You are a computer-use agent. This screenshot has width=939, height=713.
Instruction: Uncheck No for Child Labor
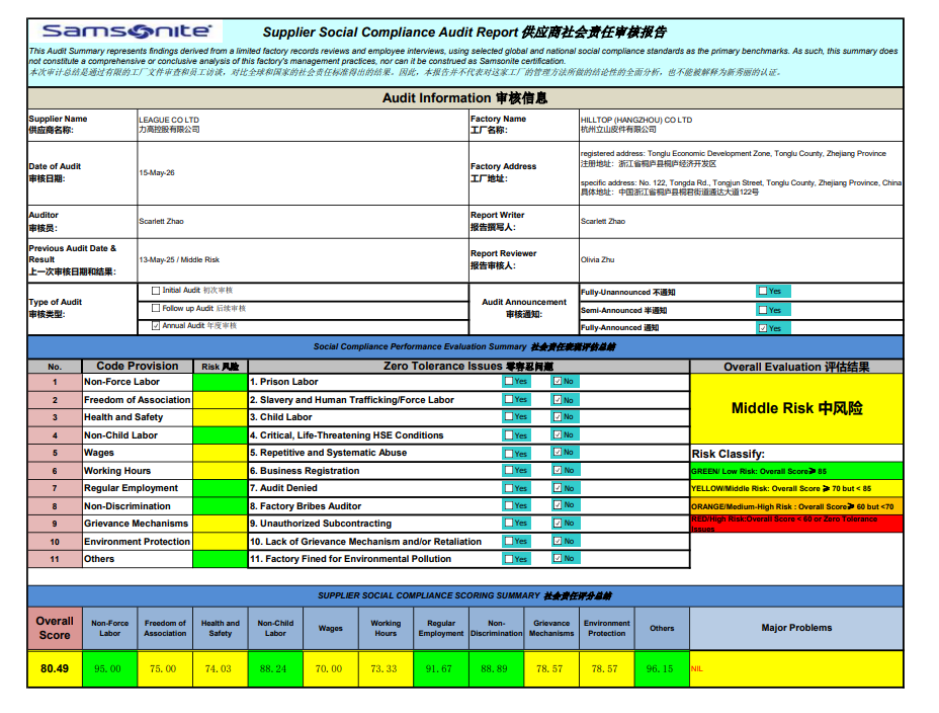click(558, 417)
